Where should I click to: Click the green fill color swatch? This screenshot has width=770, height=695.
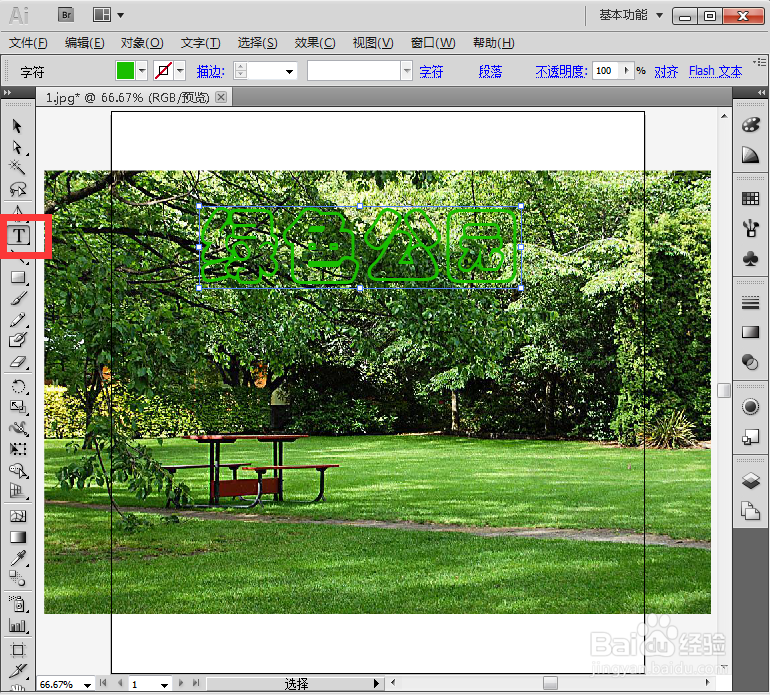(125, 71)
